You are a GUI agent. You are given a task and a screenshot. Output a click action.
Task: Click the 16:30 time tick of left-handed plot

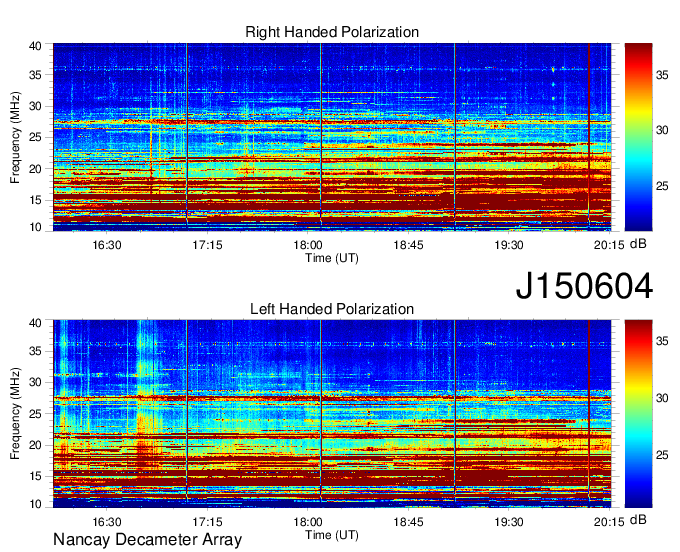click(x=107, y=522)
